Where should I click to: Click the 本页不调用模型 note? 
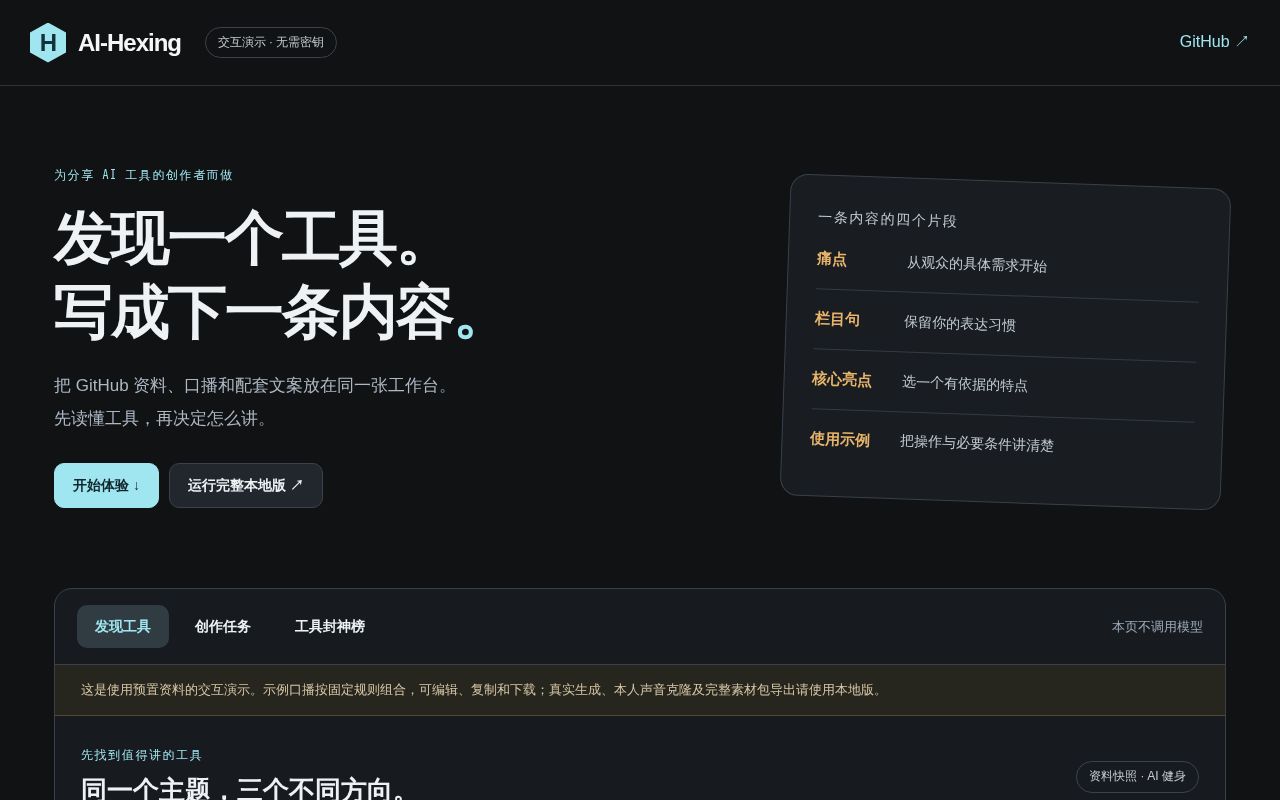point(1157,627)
